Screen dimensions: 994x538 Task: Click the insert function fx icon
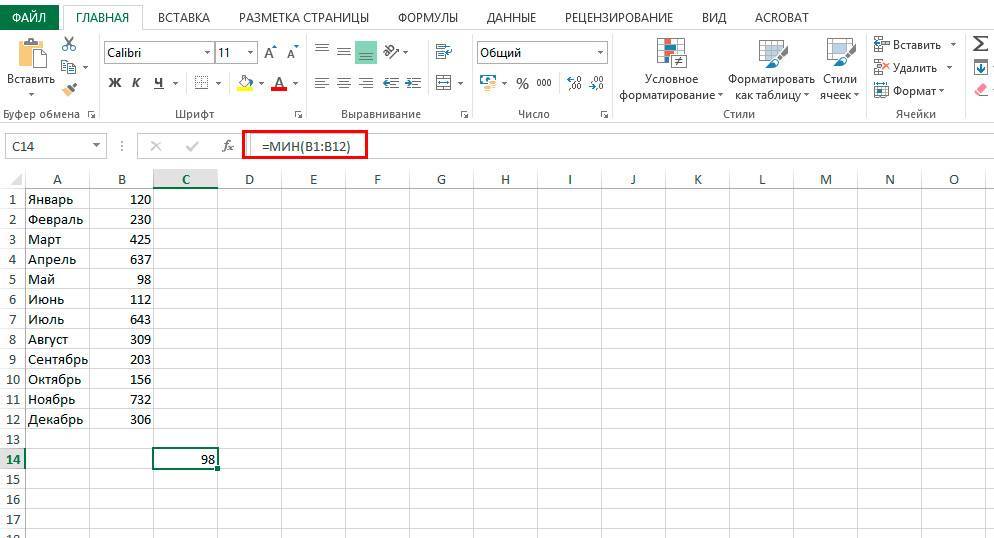[228, 146]
